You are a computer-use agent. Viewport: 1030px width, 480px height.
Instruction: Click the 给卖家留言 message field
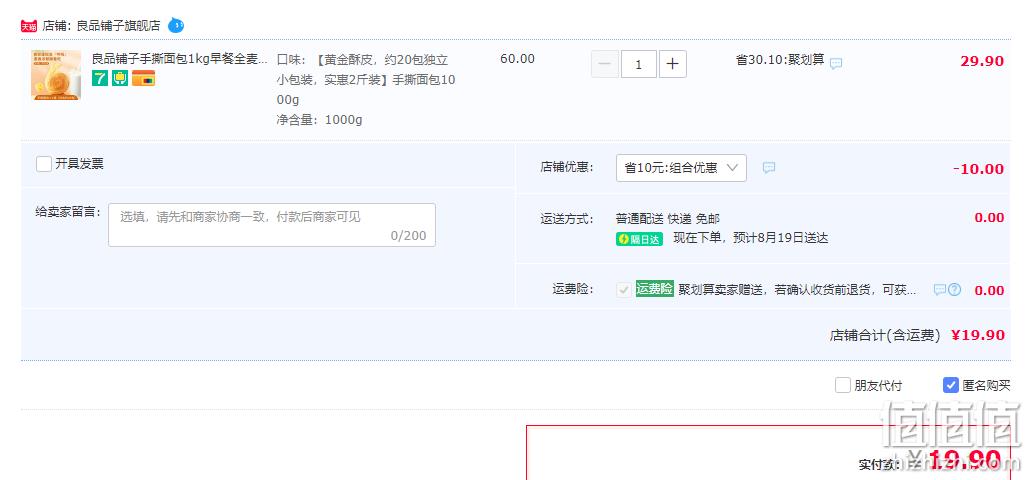pos(272,225)
